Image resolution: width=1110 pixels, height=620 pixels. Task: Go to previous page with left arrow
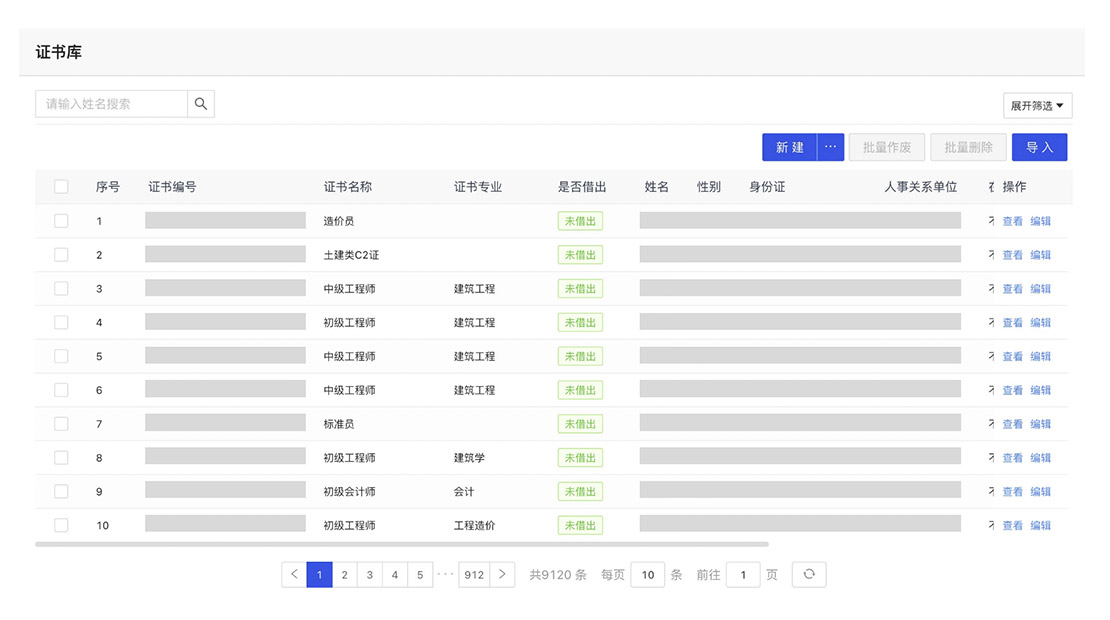[294, 574]
